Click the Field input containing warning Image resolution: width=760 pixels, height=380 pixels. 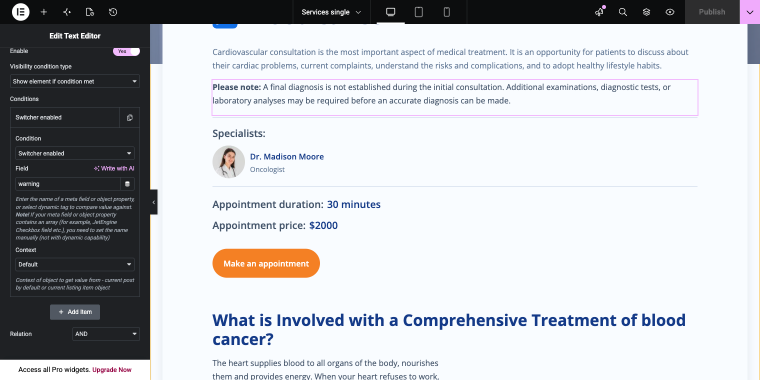tap(68, 184)
